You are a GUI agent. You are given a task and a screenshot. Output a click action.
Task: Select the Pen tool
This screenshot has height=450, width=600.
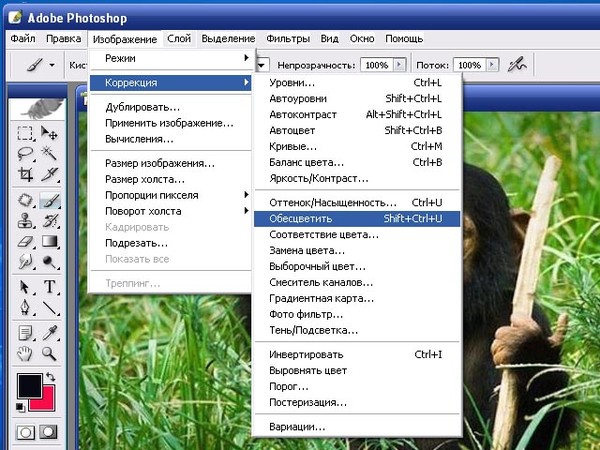tap(25, 308)
